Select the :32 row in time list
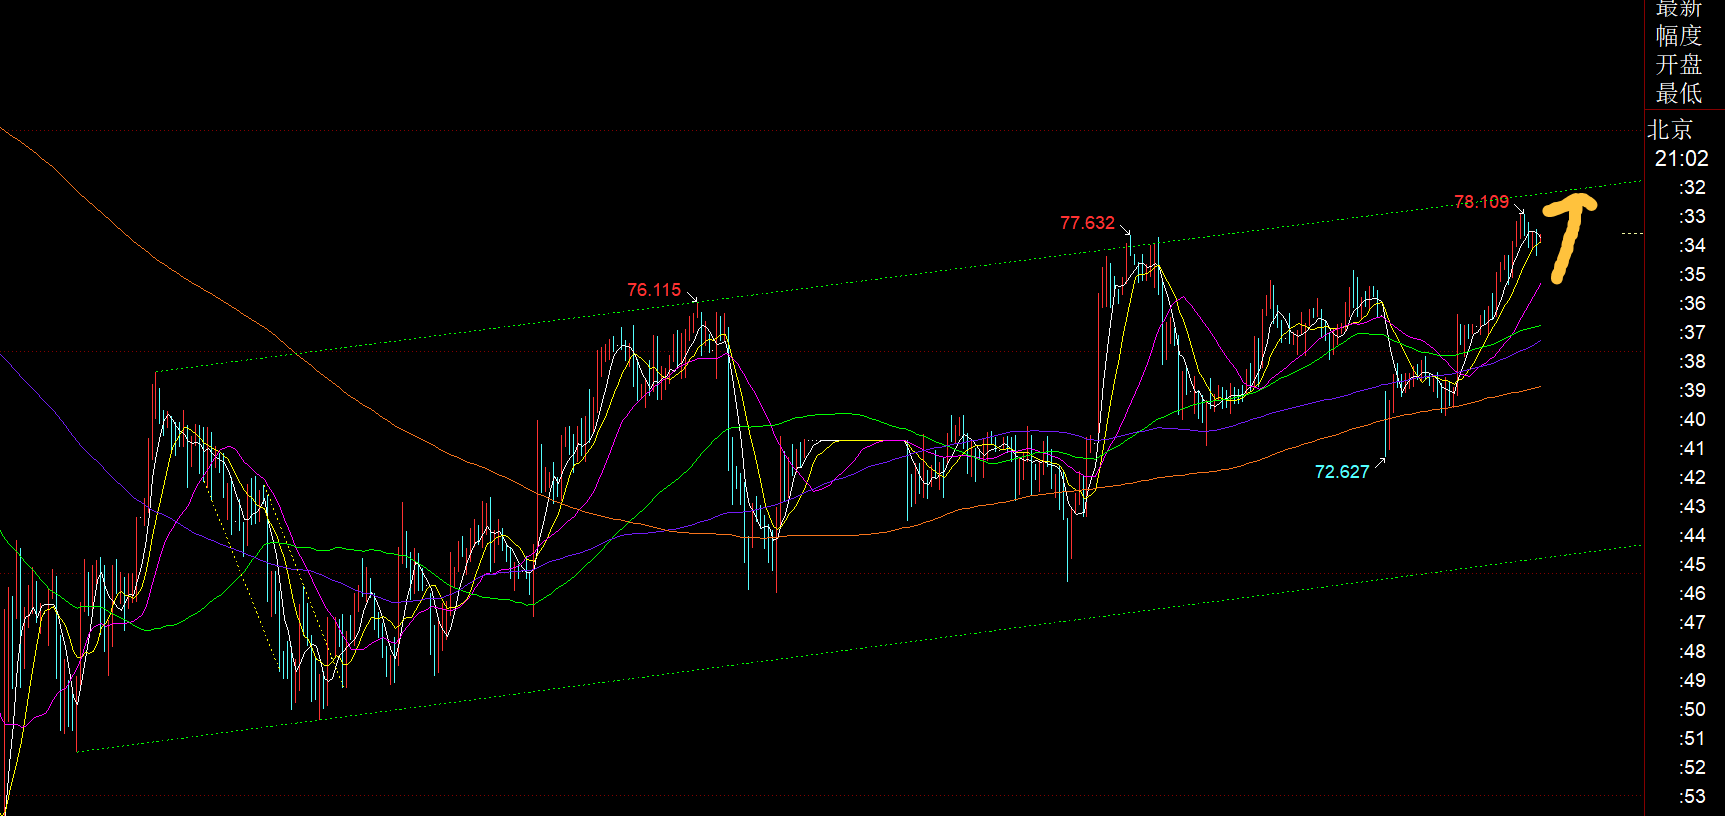The height and width of the screenshot is (816, 1725). click(1692, 188)
